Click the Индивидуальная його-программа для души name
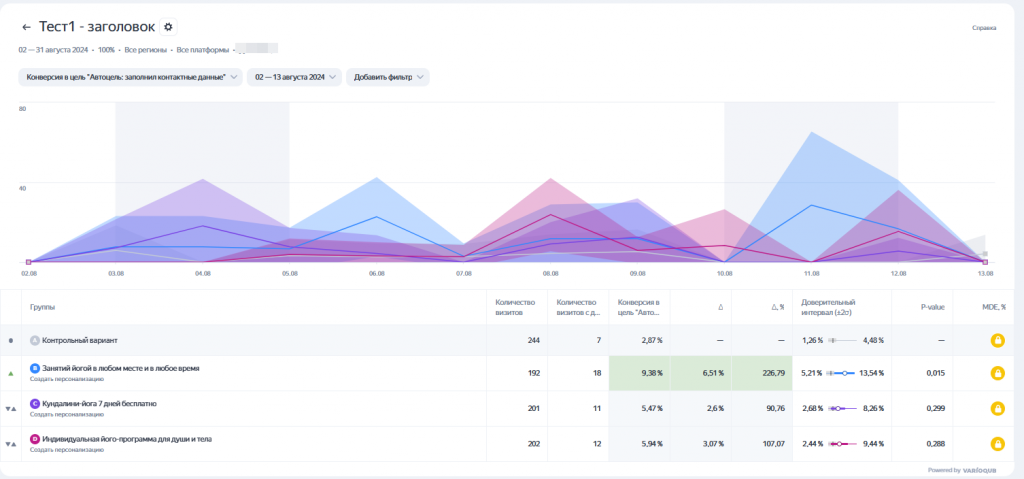Image resolution: width=1024 pixels, height=479 pixels. pos(127,439)
